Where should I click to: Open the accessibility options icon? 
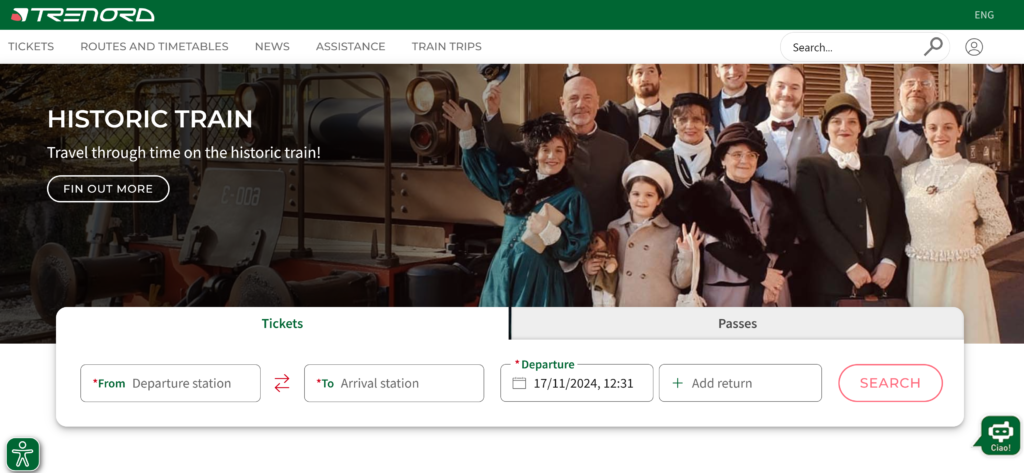(23, 454)
